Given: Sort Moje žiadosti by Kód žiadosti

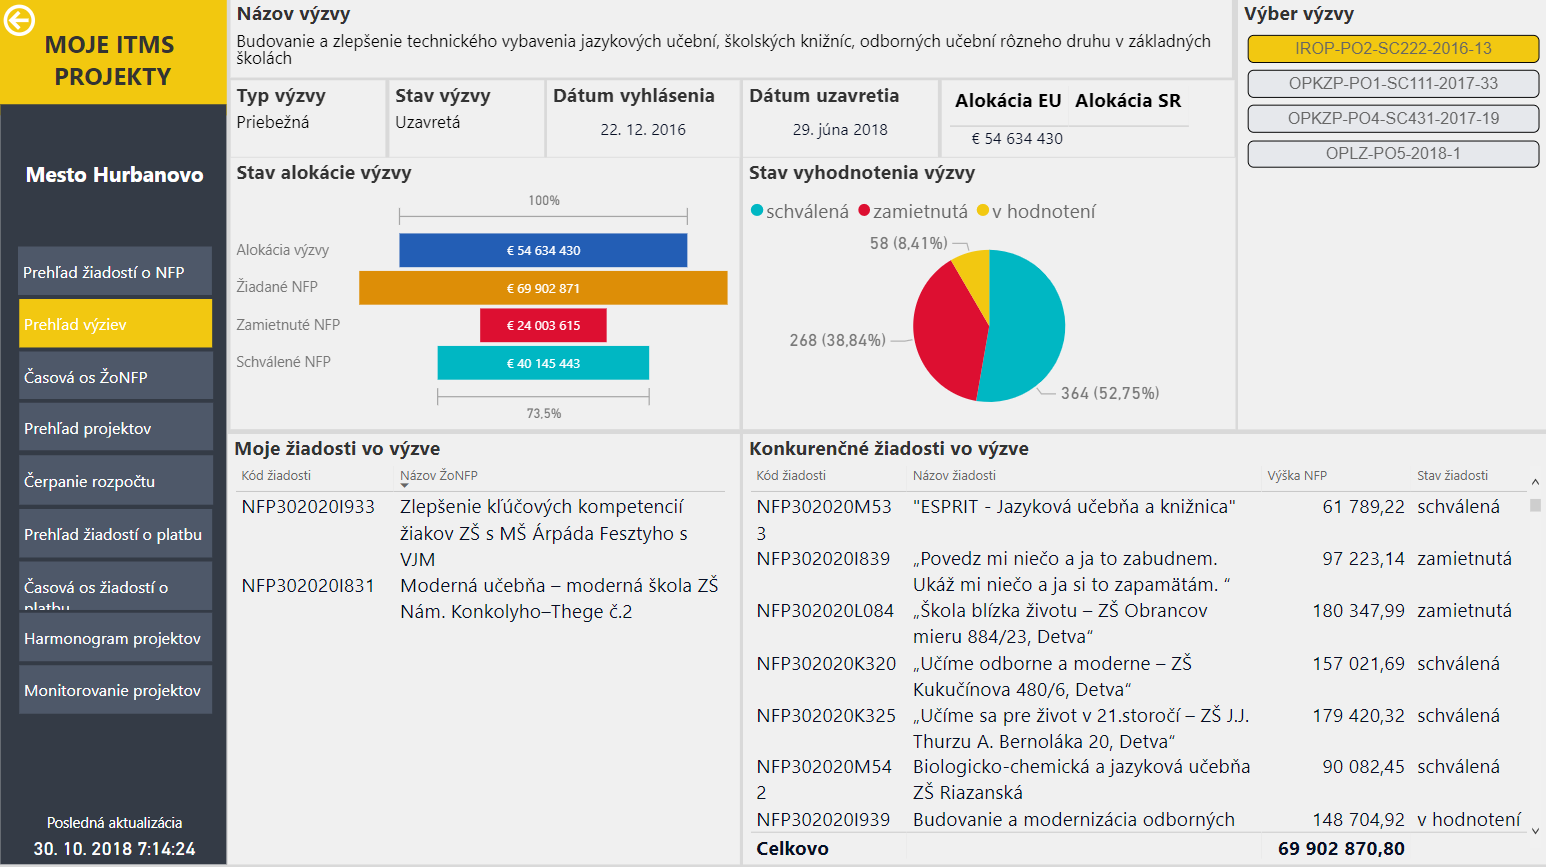Looking at the screenshot, I should pyautogui.click(x=276, y=475).
